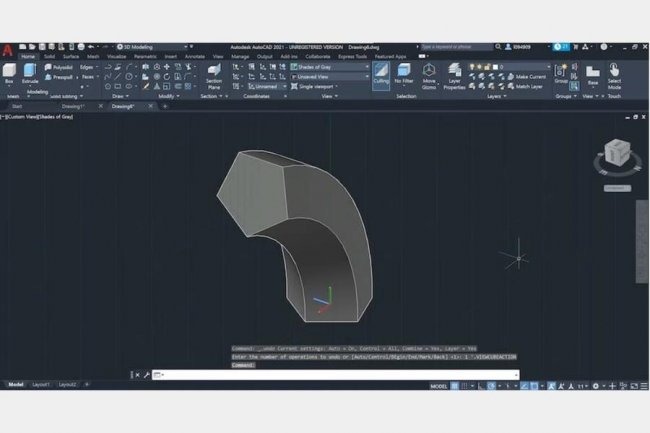Toggle grid display in status bar

(x=455, y=386)
